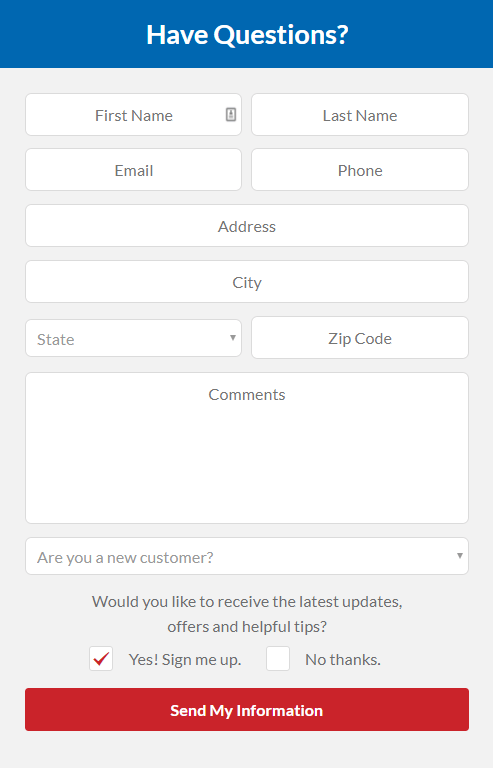Focus the Comments text area
The image size is (493, 768).
click(247, 448)
